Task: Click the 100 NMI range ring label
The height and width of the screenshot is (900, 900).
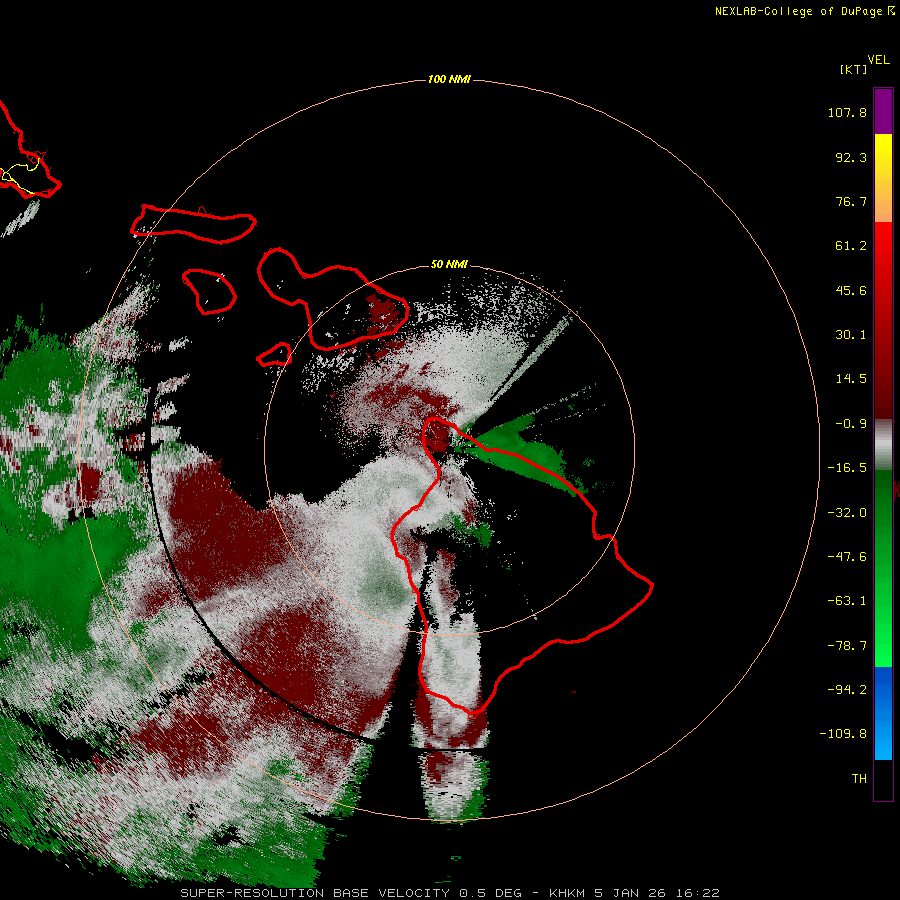Action: pyautogui.click(x=449, y=79)
